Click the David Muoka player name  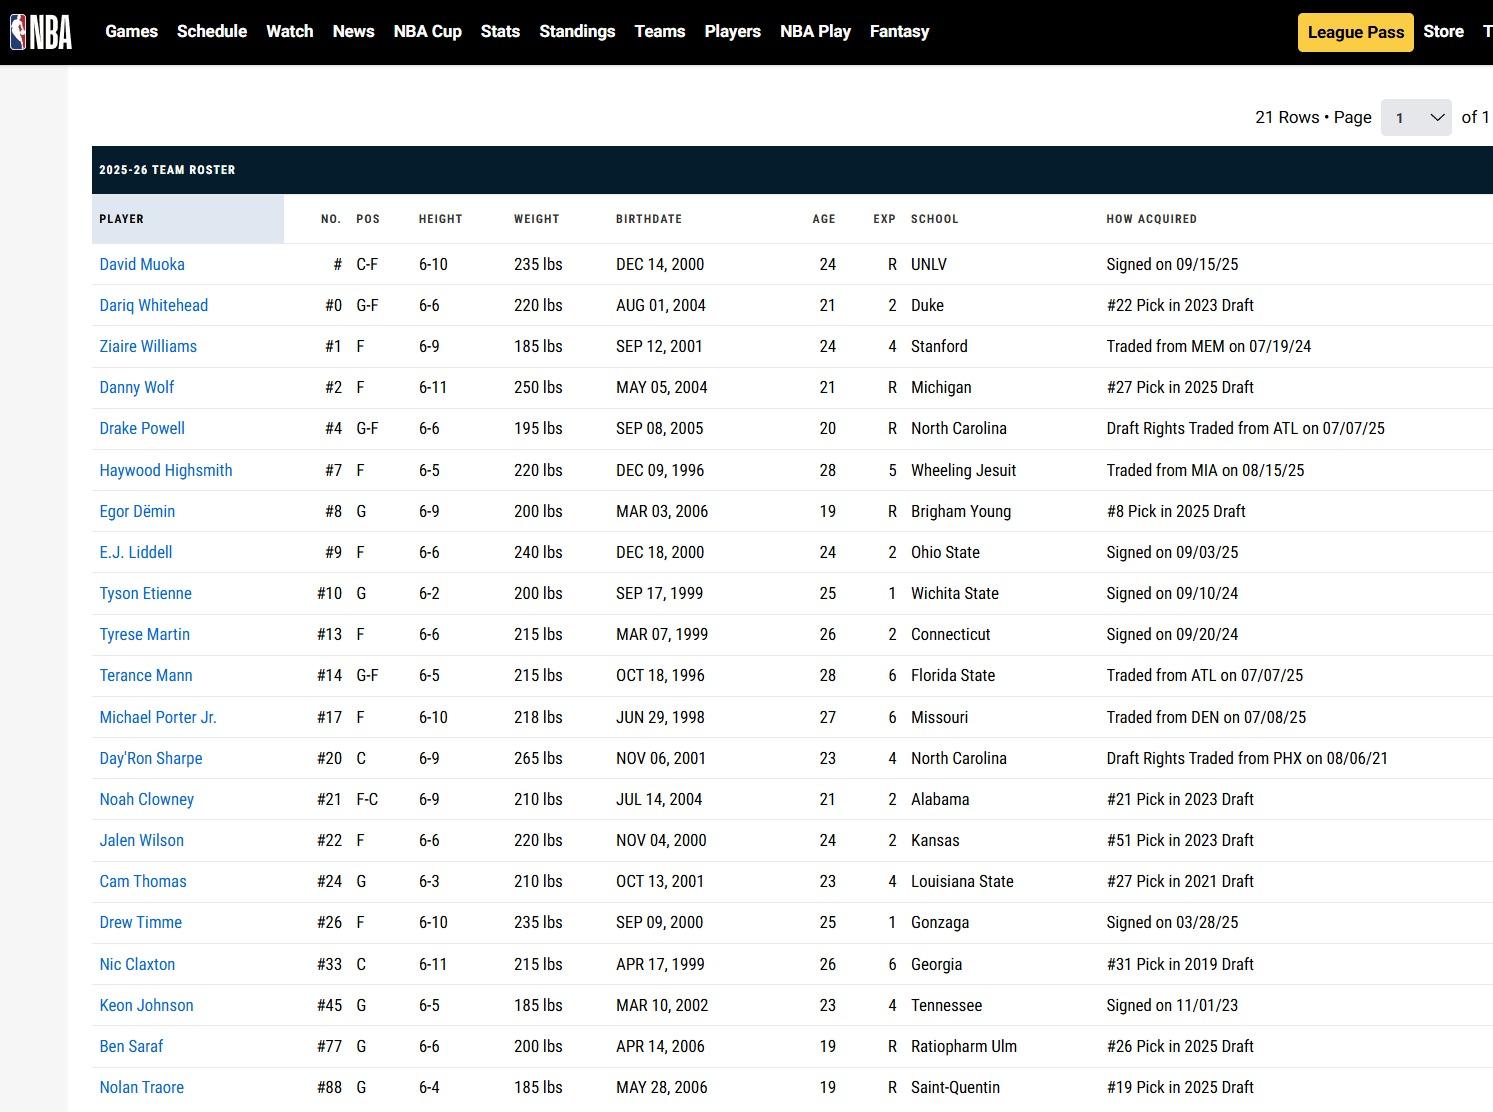pyautogui.click(x=142, y=264)
